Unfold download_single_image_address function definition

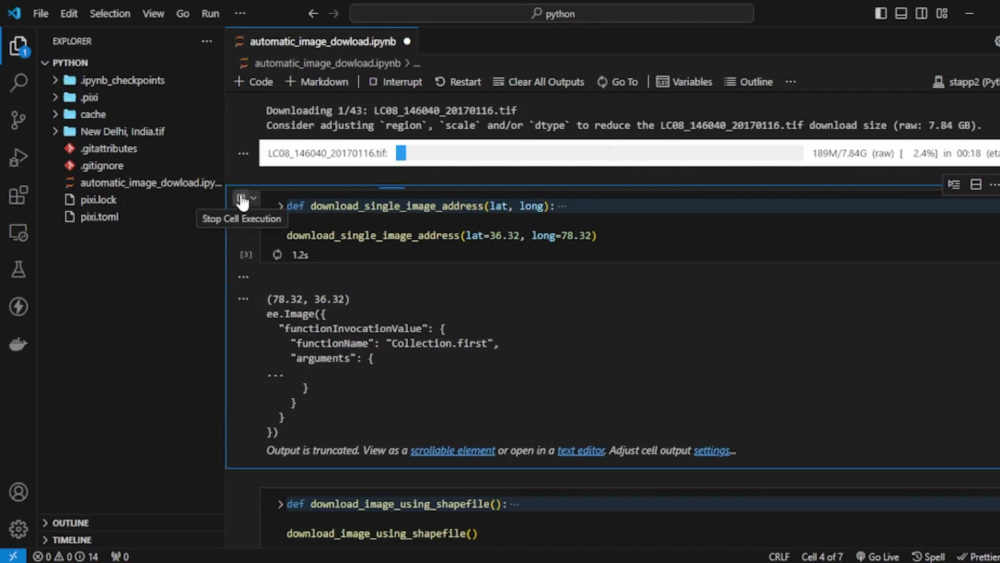281,206
